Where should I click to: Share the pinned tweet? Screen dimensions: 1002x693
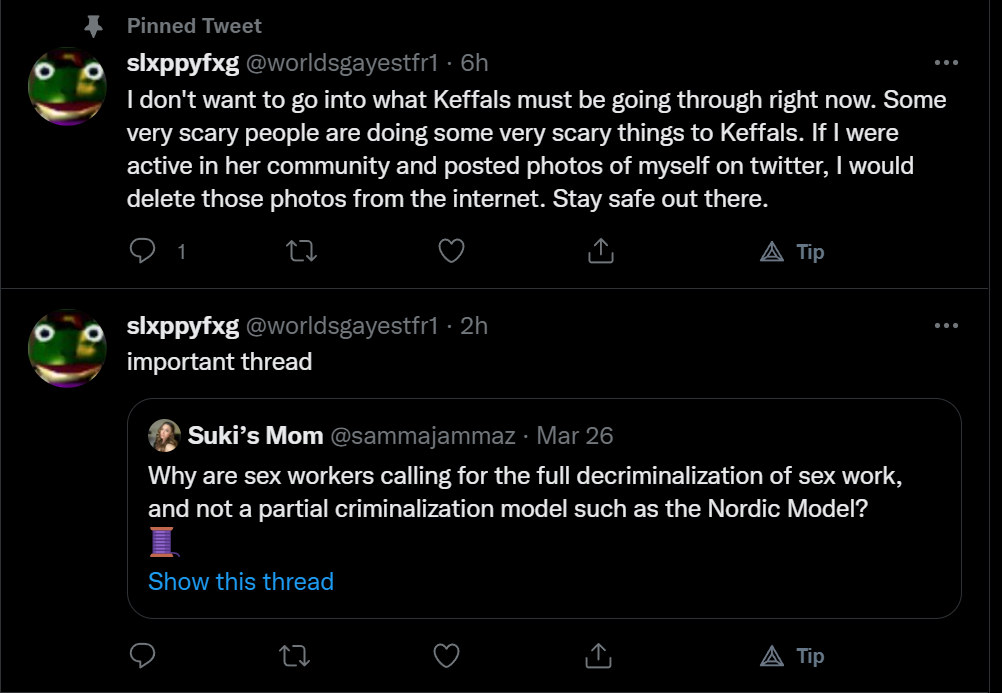click(600, 251)
